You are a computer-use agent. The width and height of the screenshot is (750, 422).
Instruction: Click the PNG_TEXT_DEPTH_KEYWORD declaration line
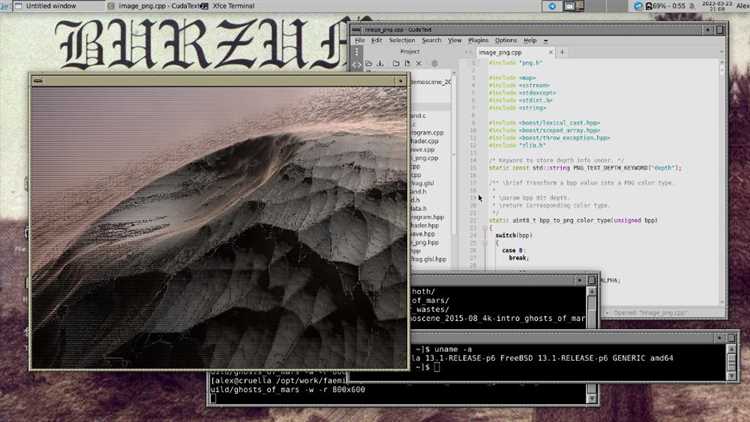point(585,168)
